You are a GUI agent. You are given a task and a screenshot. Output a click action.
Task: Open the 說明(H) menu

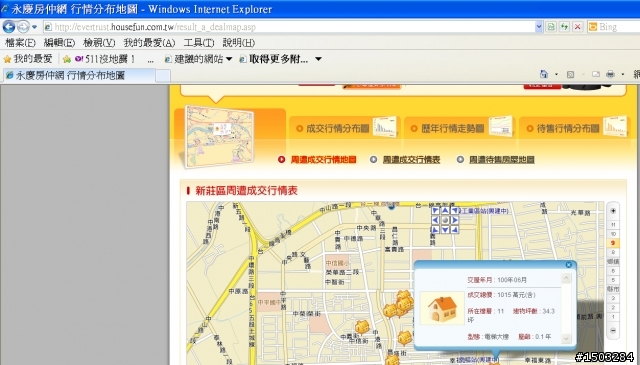(238, 42)
